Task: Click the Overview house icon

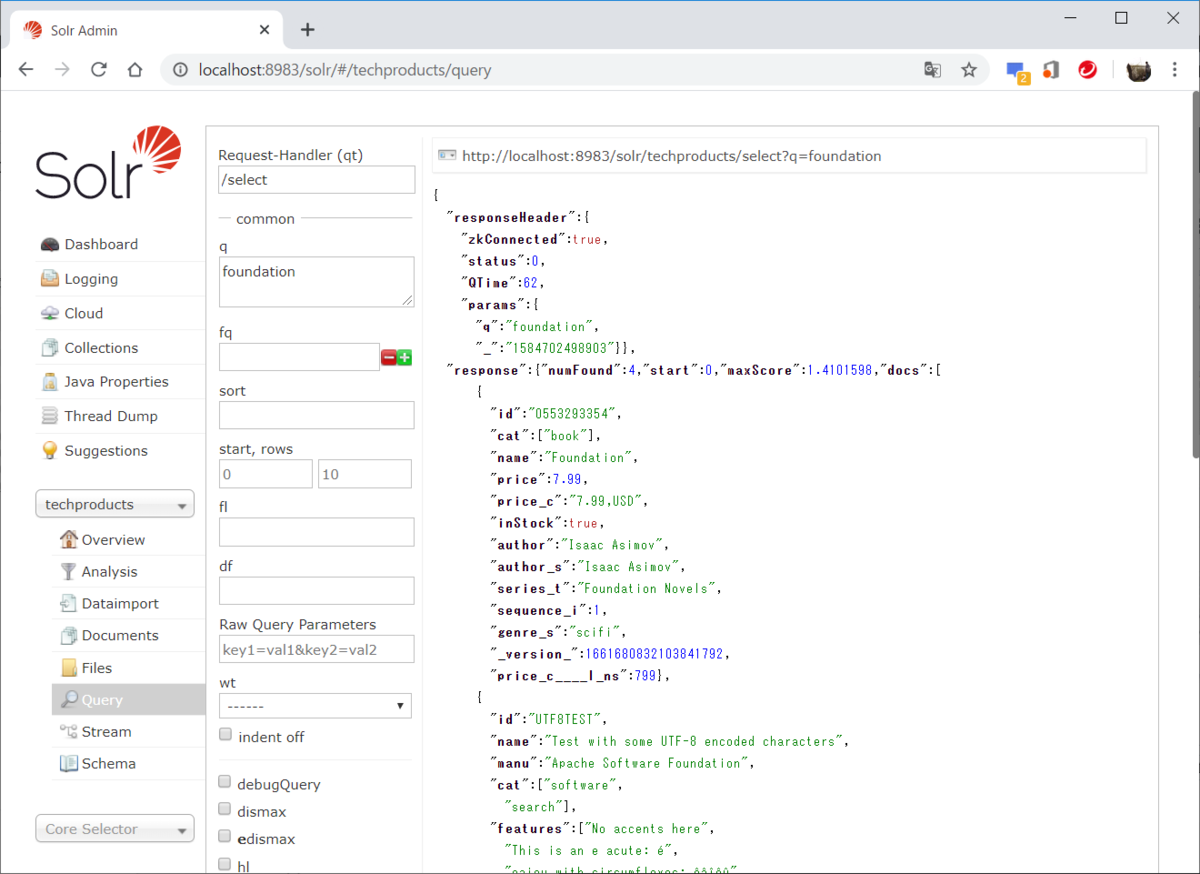Action: click(69, 539)
